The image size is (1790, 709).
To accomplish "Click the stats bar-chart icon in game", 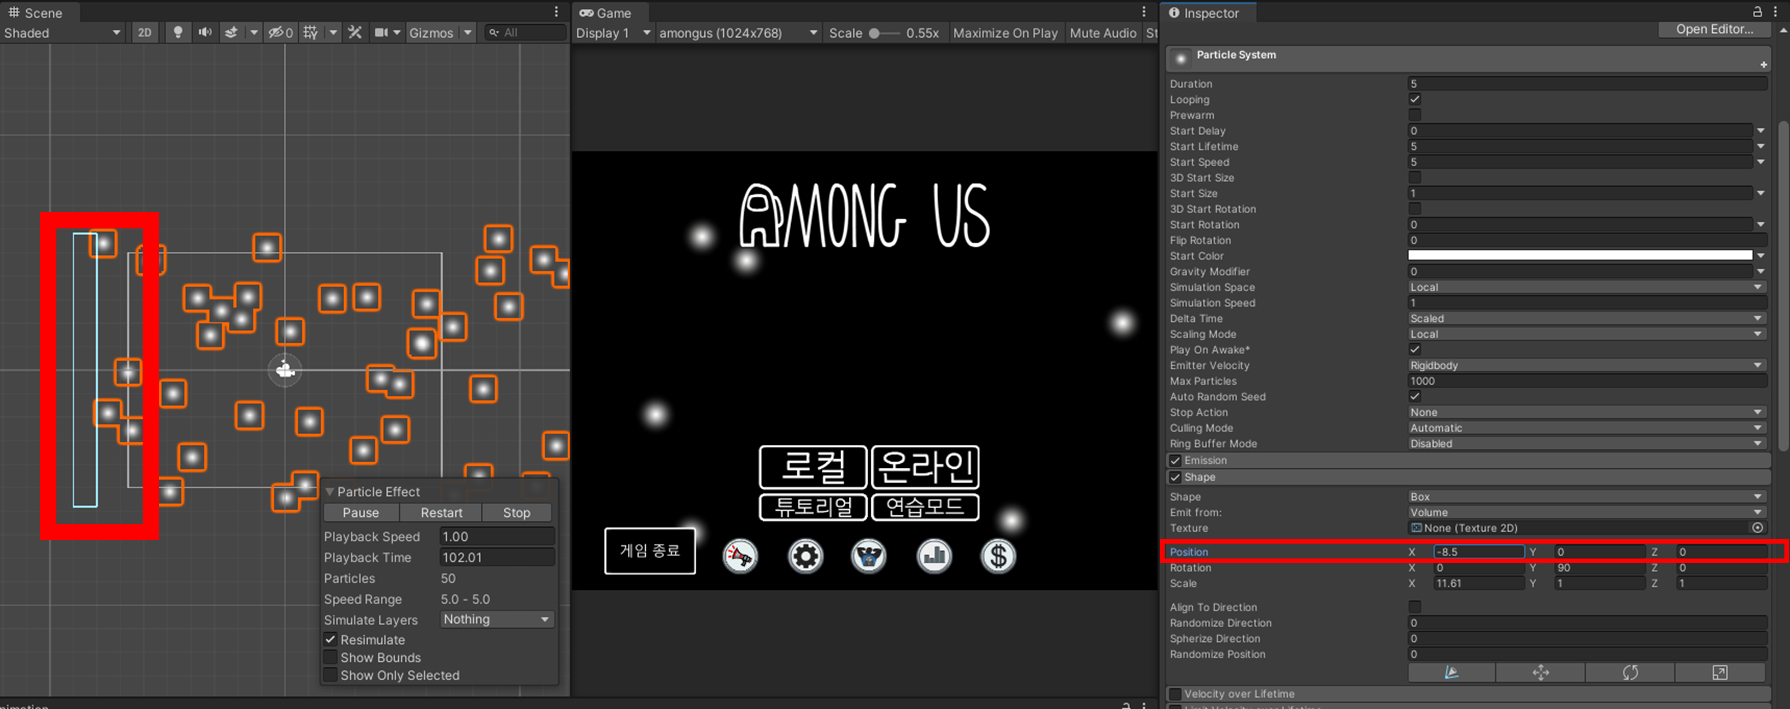I will coord(934,556).
